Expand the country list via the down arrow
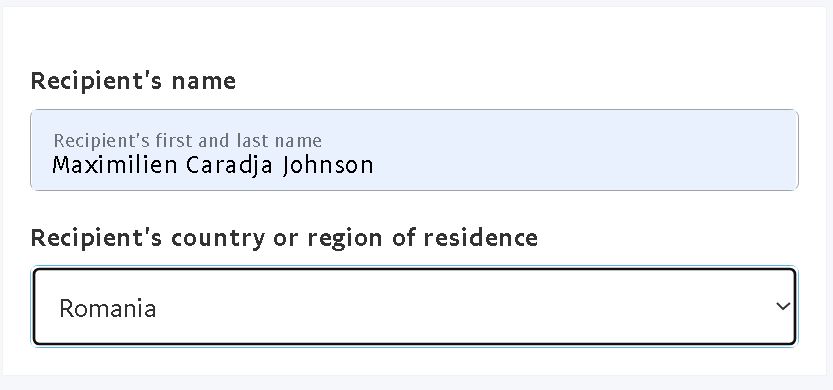 [x=783, y=307]
